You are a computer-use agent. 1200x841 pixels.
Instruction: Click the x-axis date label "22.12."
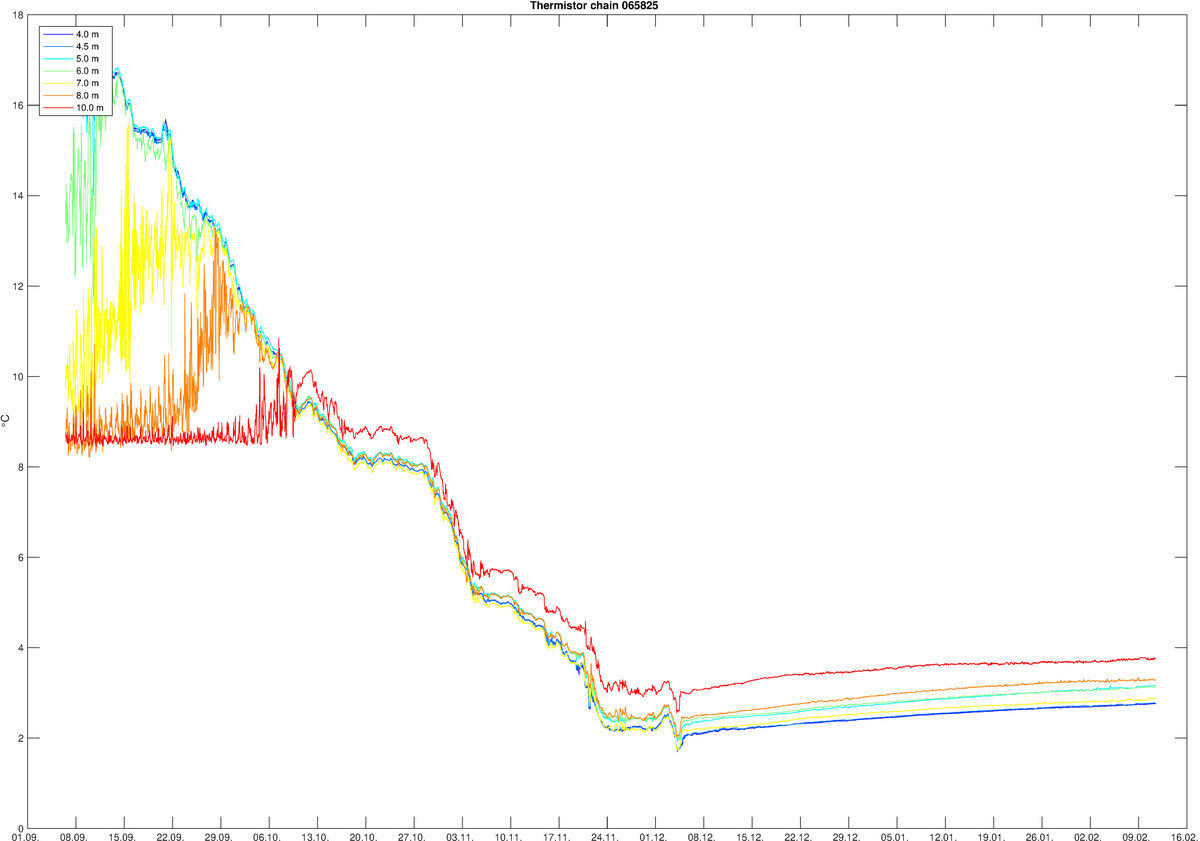pyautogui.click(x=798, y=835)
